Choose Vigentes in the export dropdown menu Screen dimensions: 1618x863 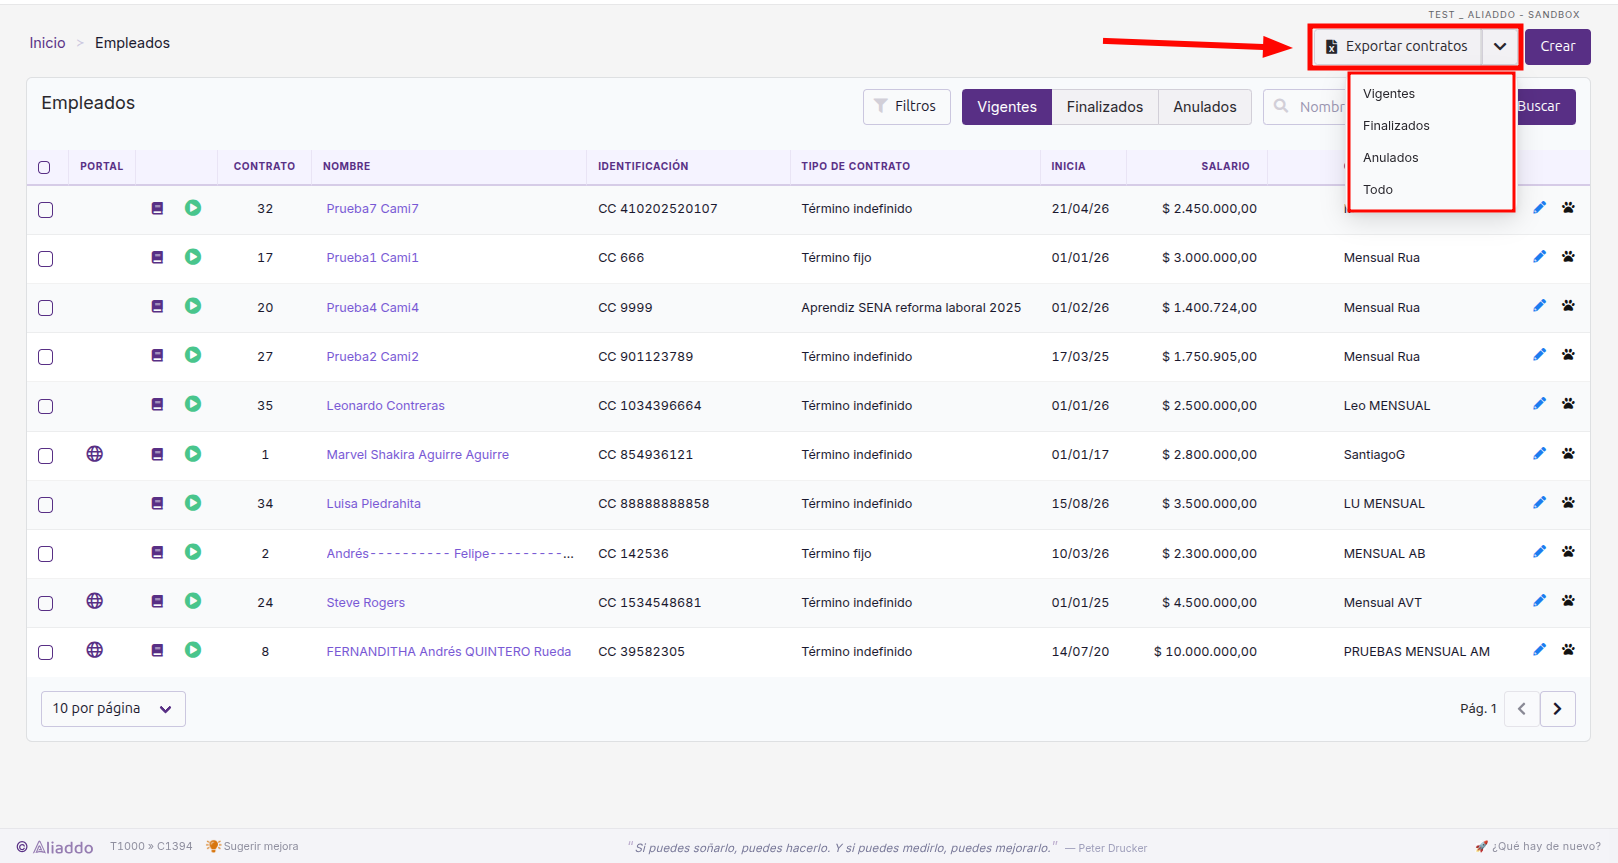(1431, 94)
